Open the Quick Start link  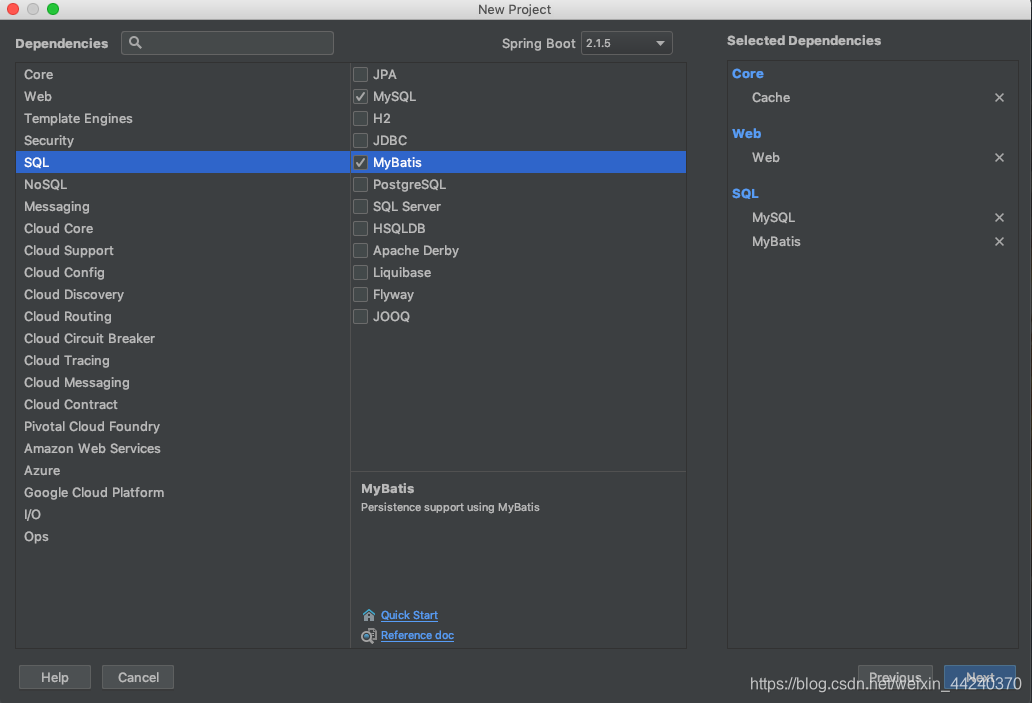coord(409,615)
